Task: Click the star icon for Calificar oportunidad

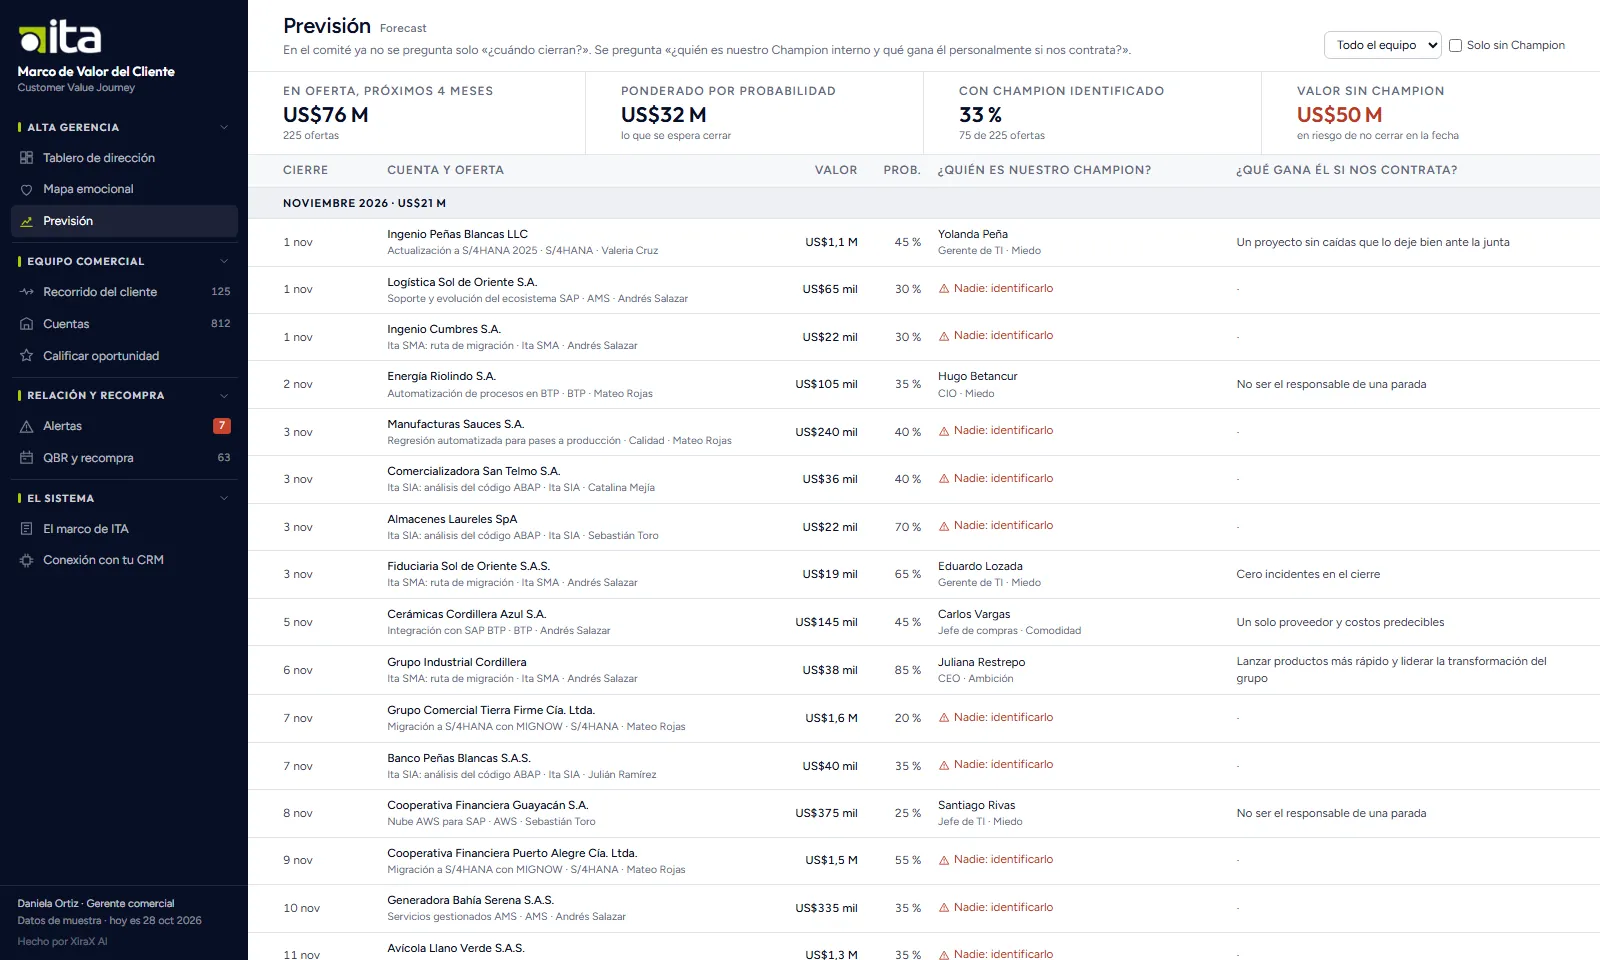Action: [26, 356]
